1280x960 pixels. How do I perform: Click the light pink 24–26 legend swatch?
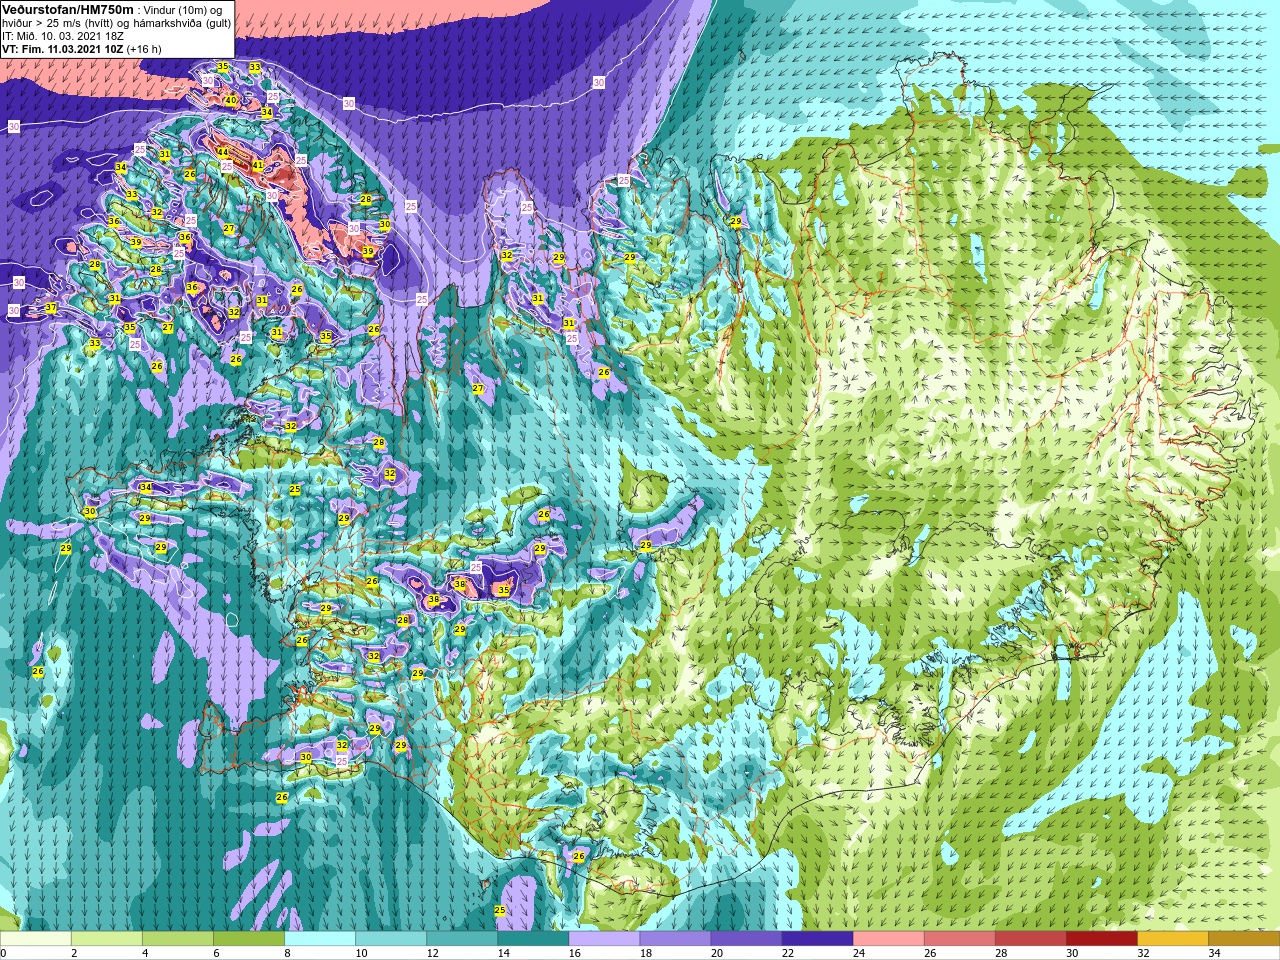tap(888, 939)
